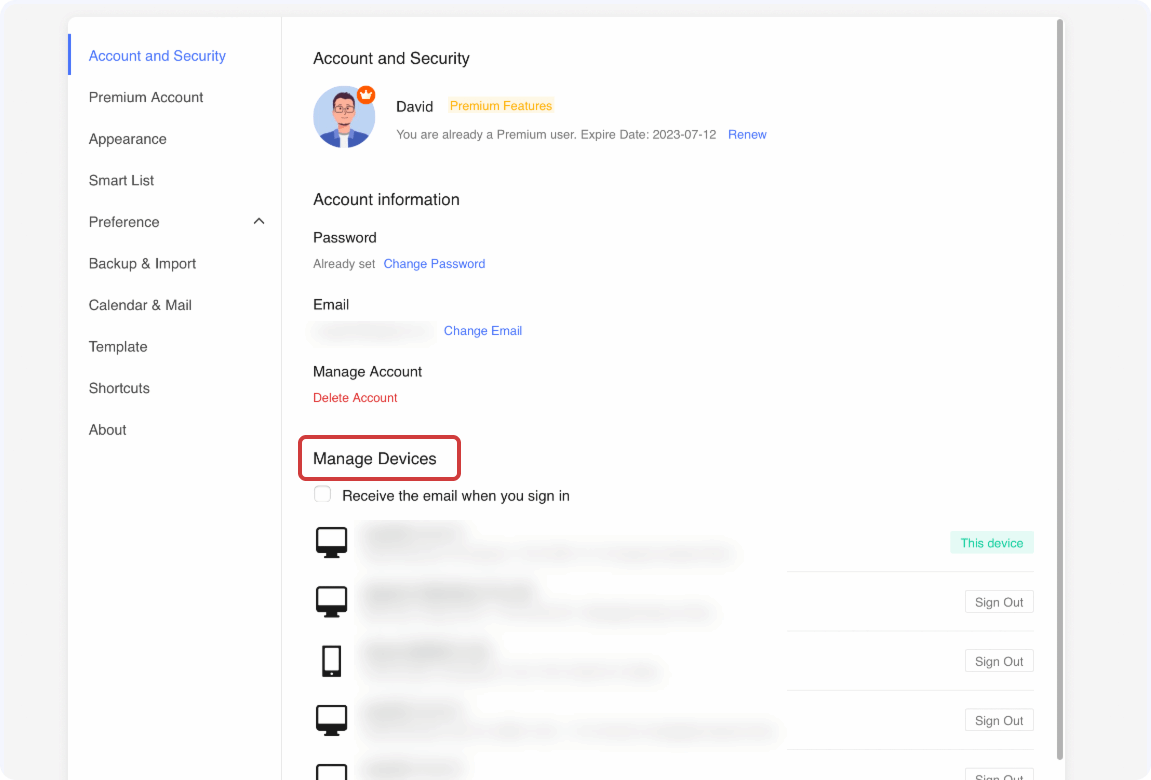
Task: Click the mobile phone device icon
Action: click(331, 661)
